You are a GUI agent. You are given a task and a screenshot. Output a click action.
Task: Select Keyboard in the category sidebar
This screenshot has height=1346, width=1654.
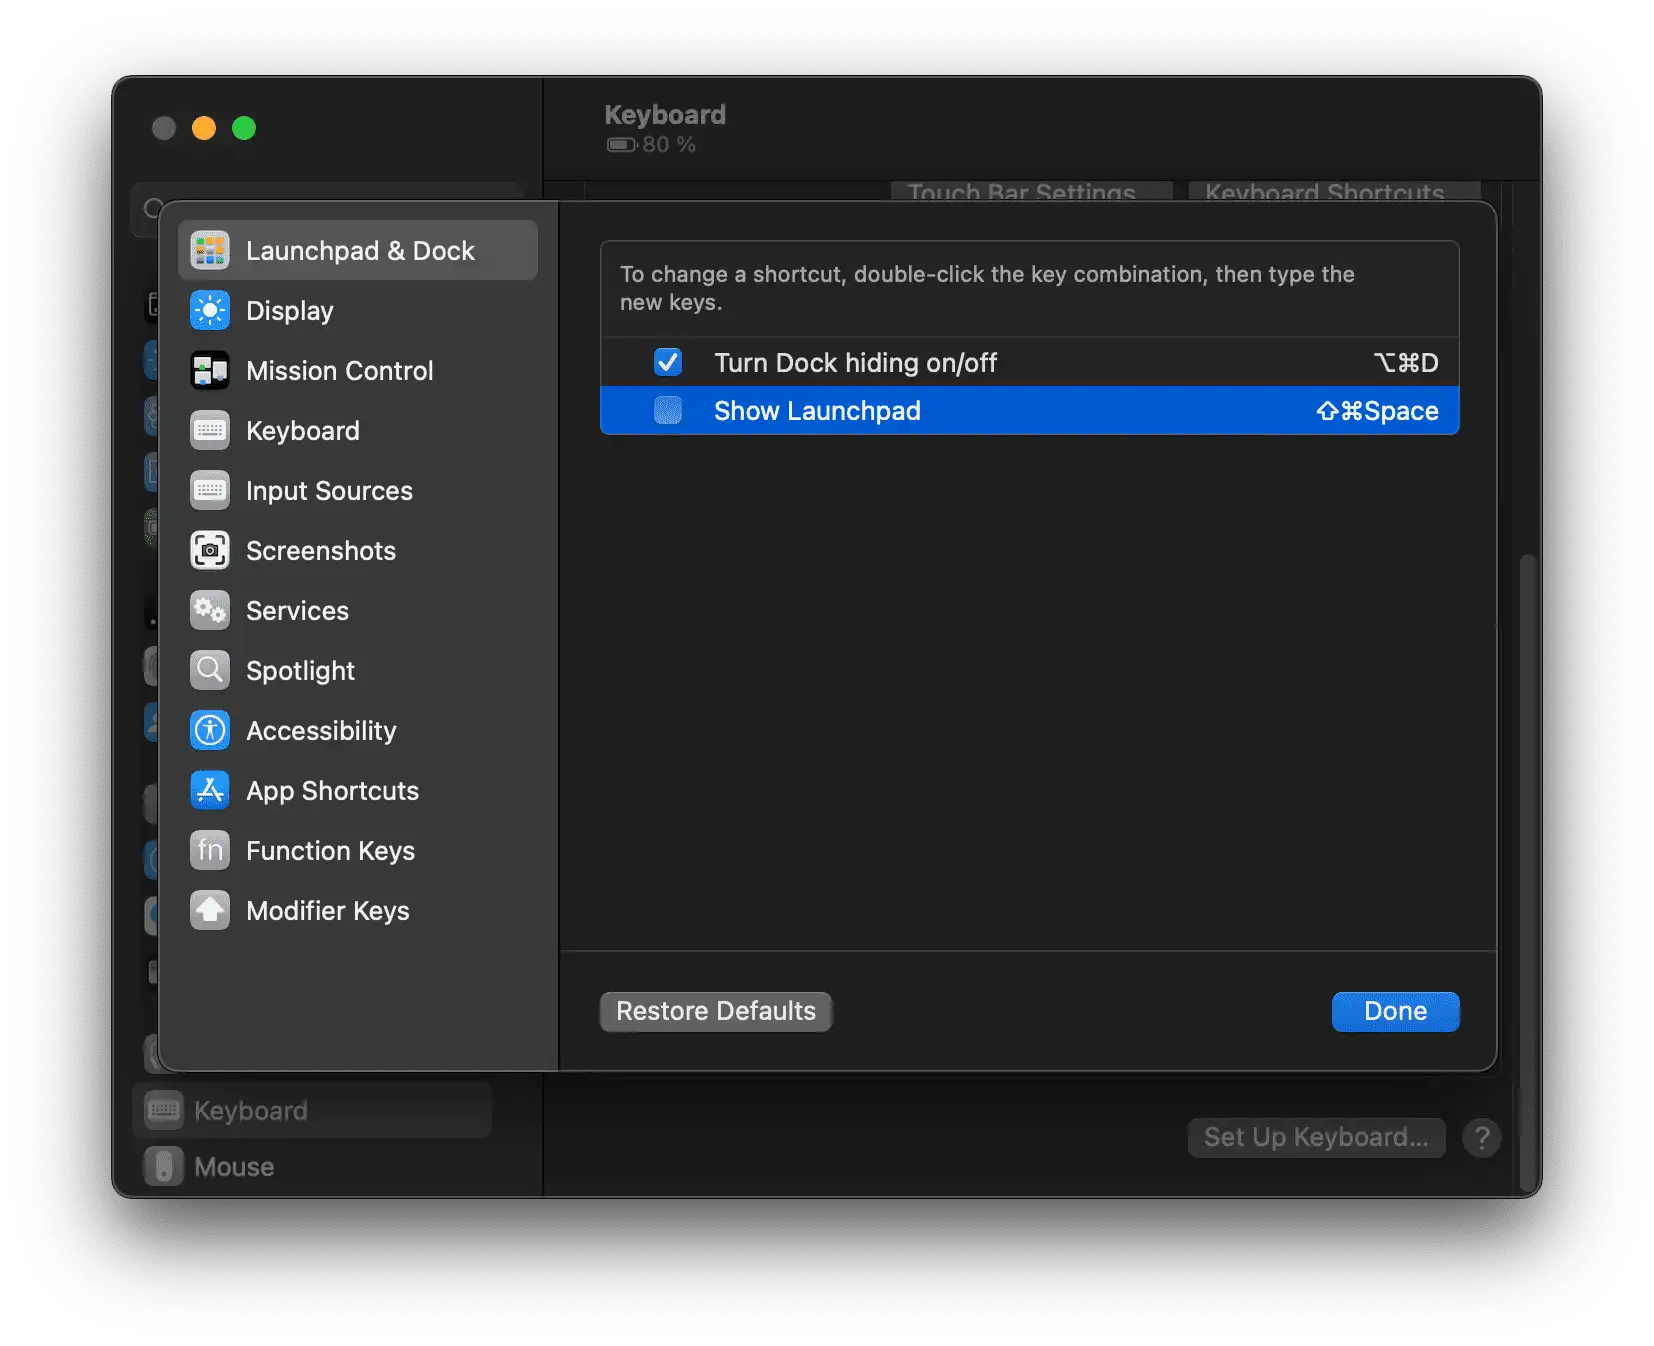[x=302, y=430]
